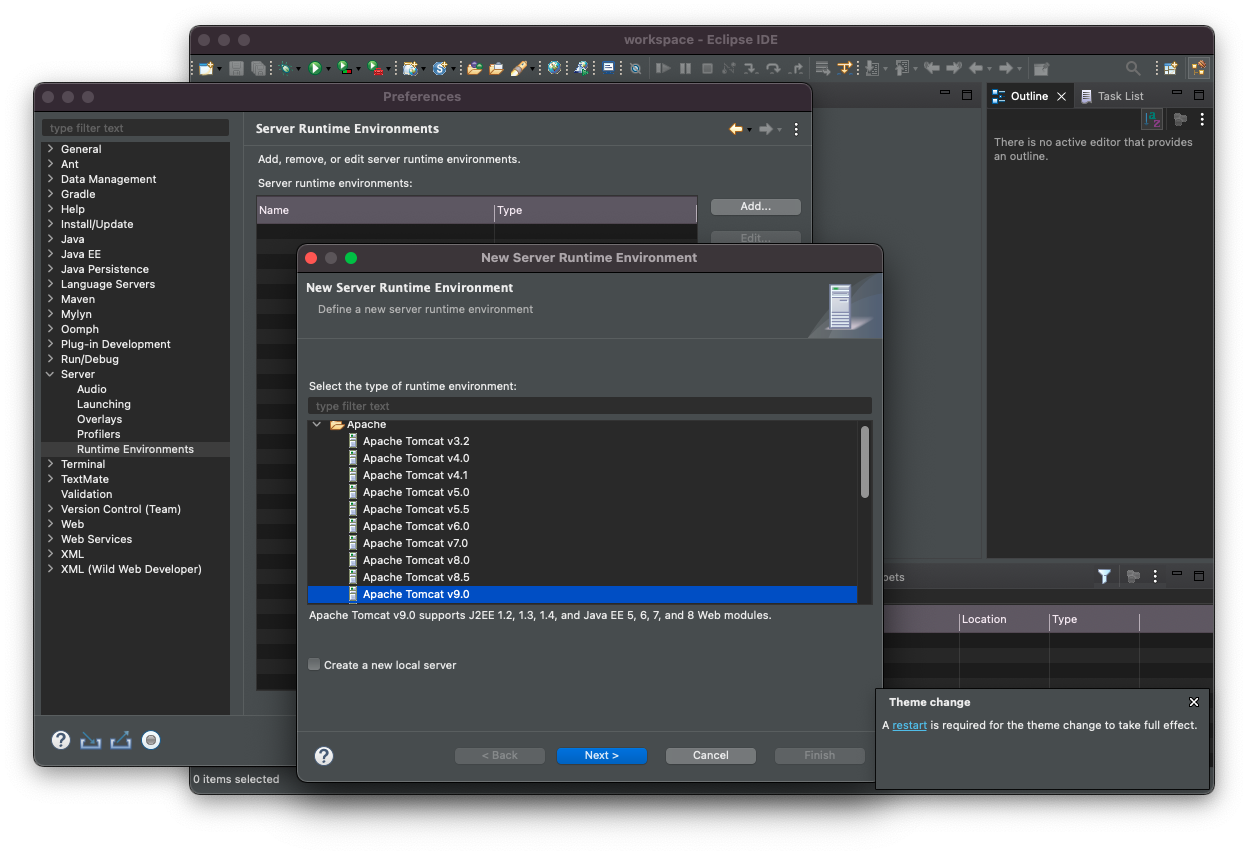Click the Oomph record circle icon in Preferences
The height and width of the screenshot is (856, 1248).
[x=151, y=740]
